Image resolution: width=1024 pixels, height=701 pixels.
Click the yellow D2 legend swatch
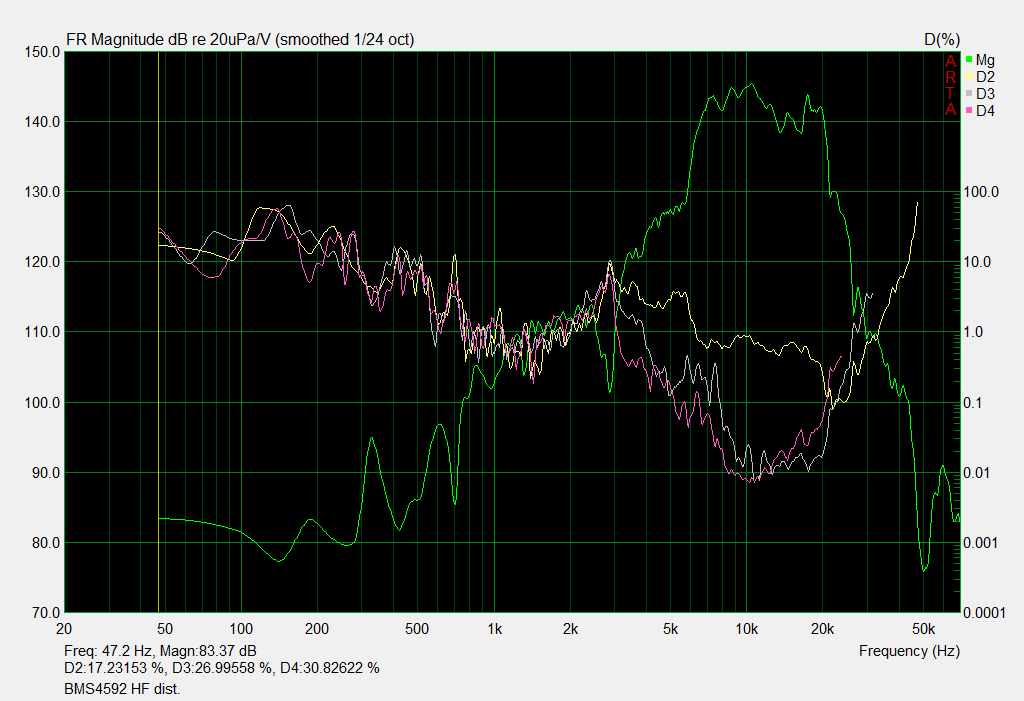[969, 76]
